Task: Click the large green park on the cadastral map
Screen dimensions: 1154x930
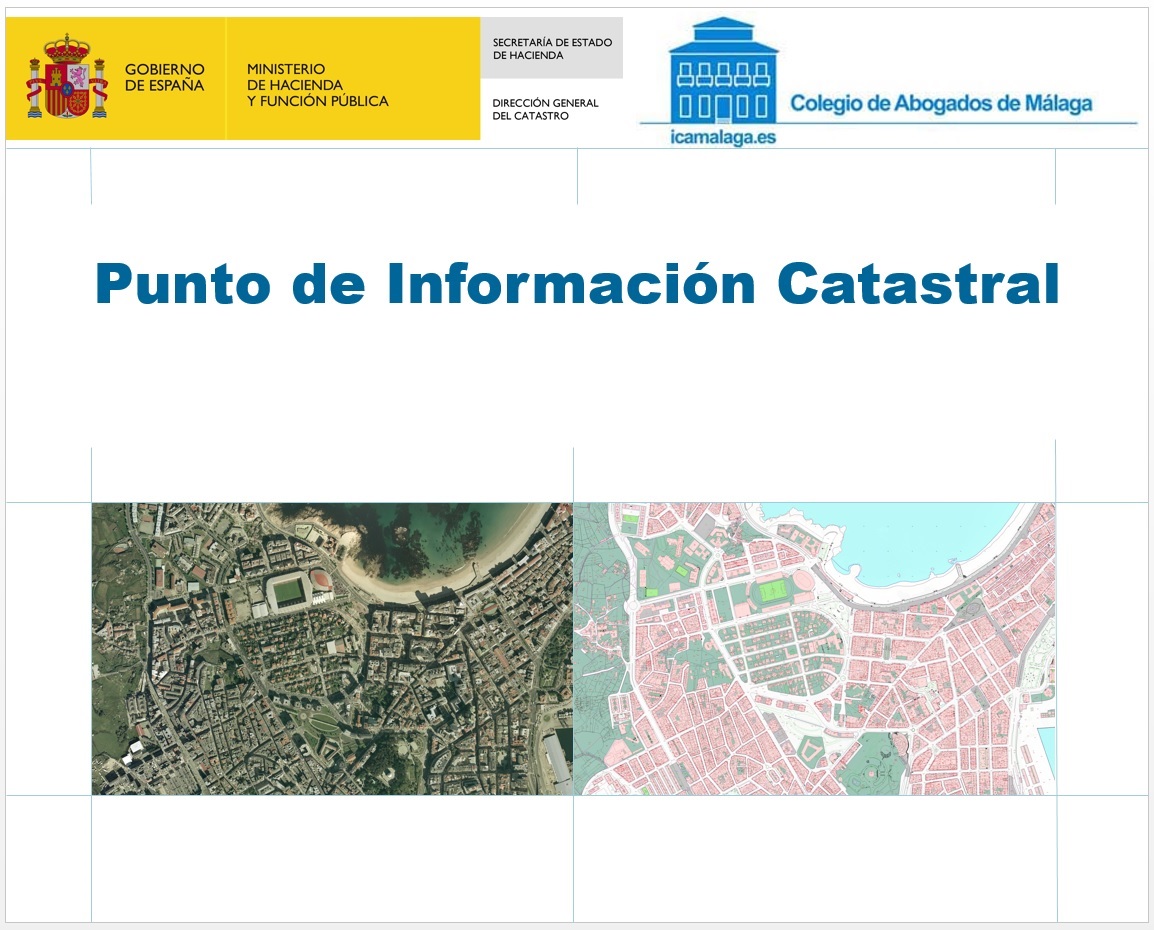Action: pyautogui.click(x=868, y=762)
